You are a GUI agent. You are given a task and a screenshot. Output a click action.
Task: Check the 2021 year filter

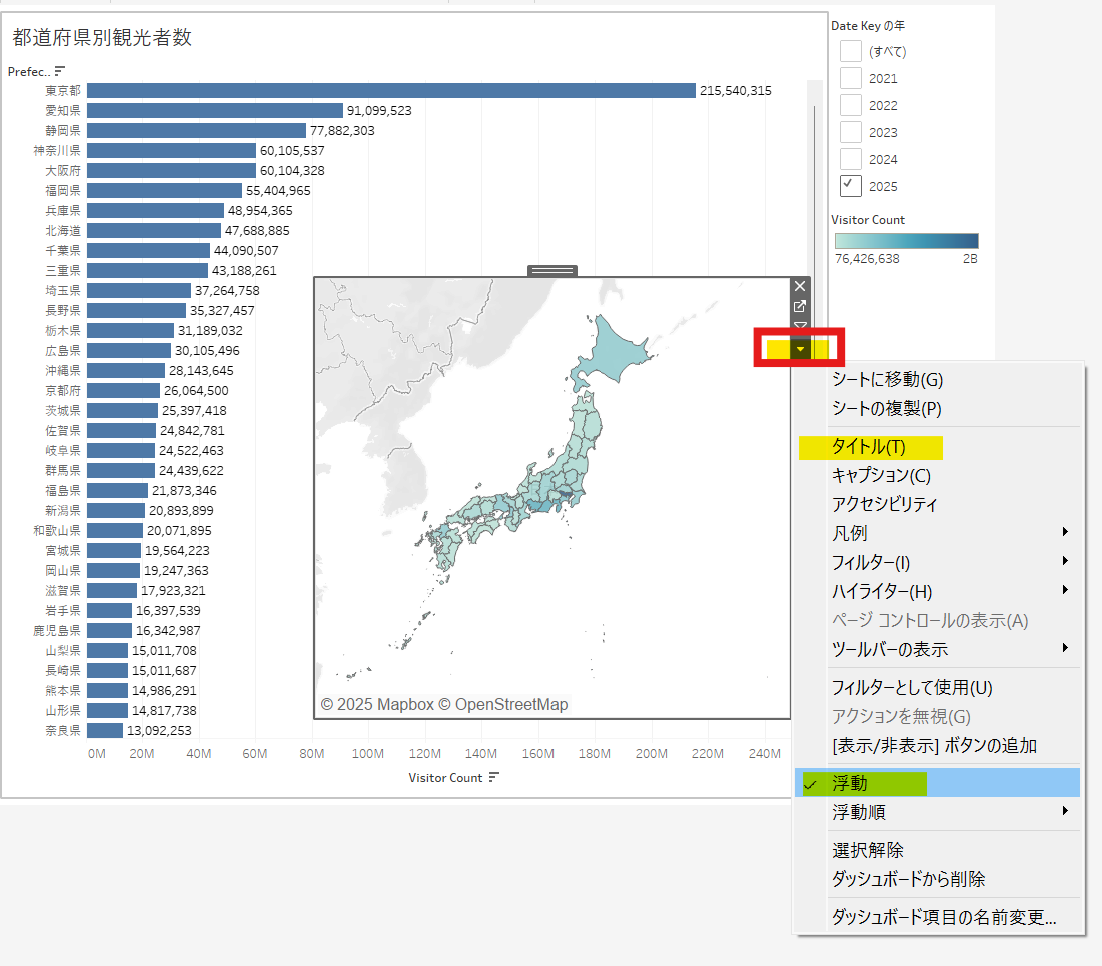tap(850, 78)
